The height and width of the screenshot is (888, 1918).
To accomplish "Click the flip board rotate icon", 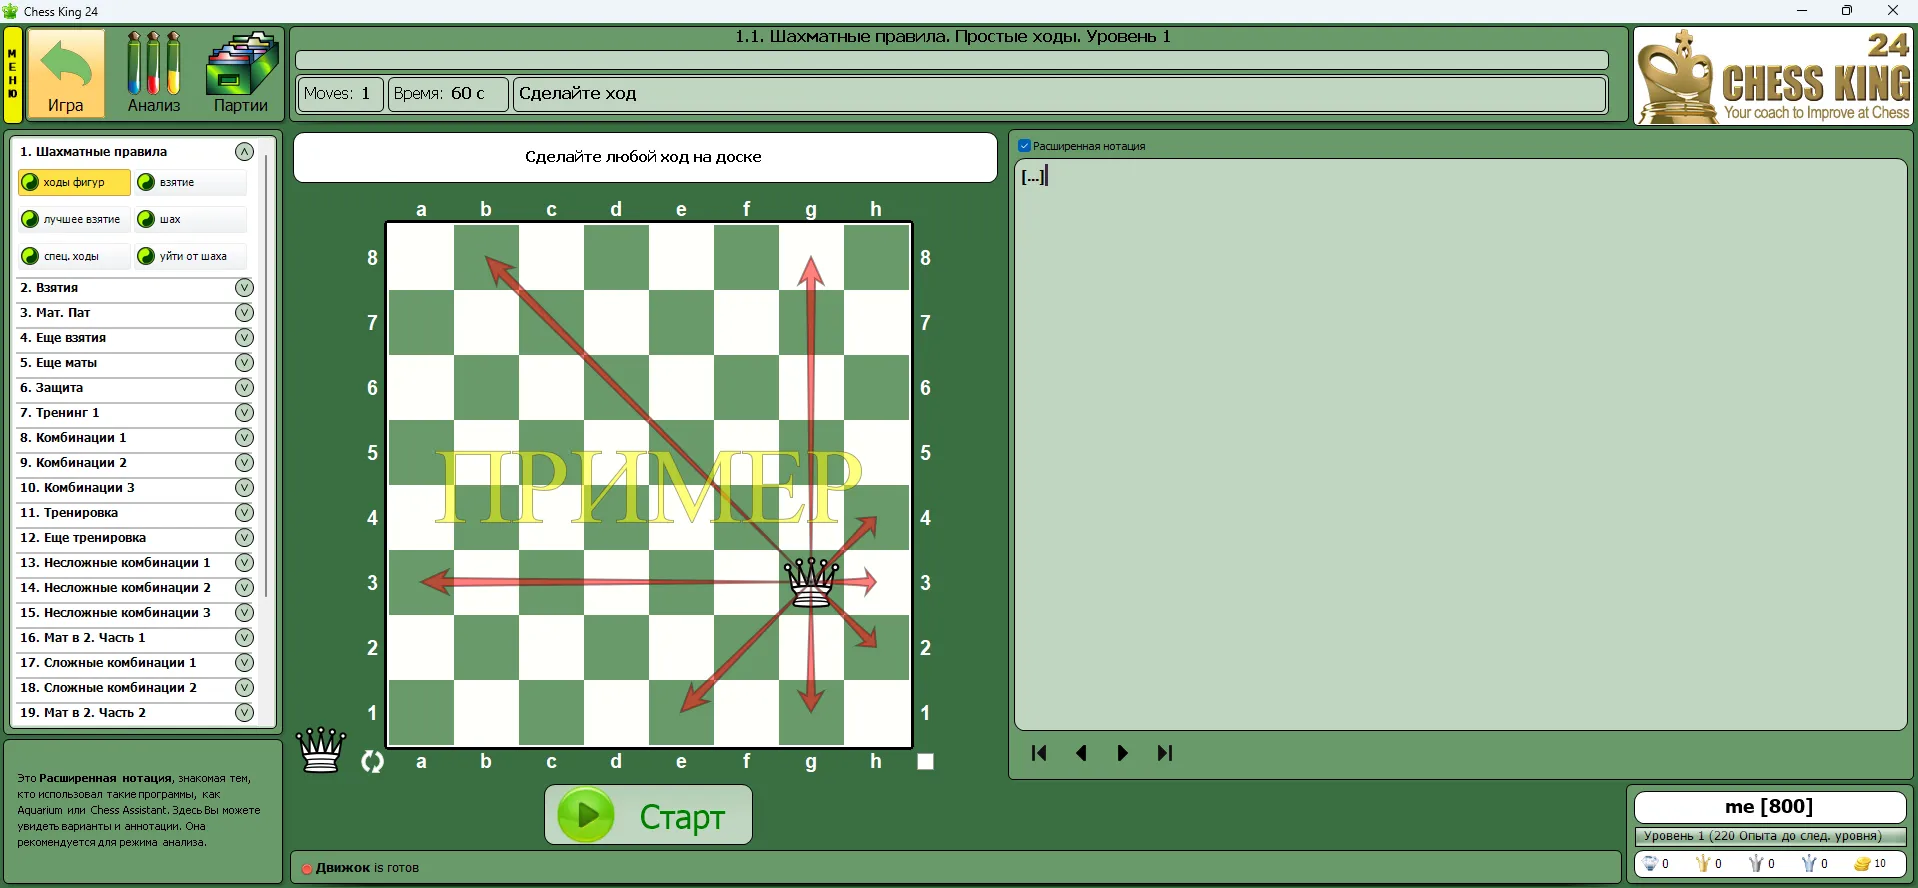I will 372,762.
